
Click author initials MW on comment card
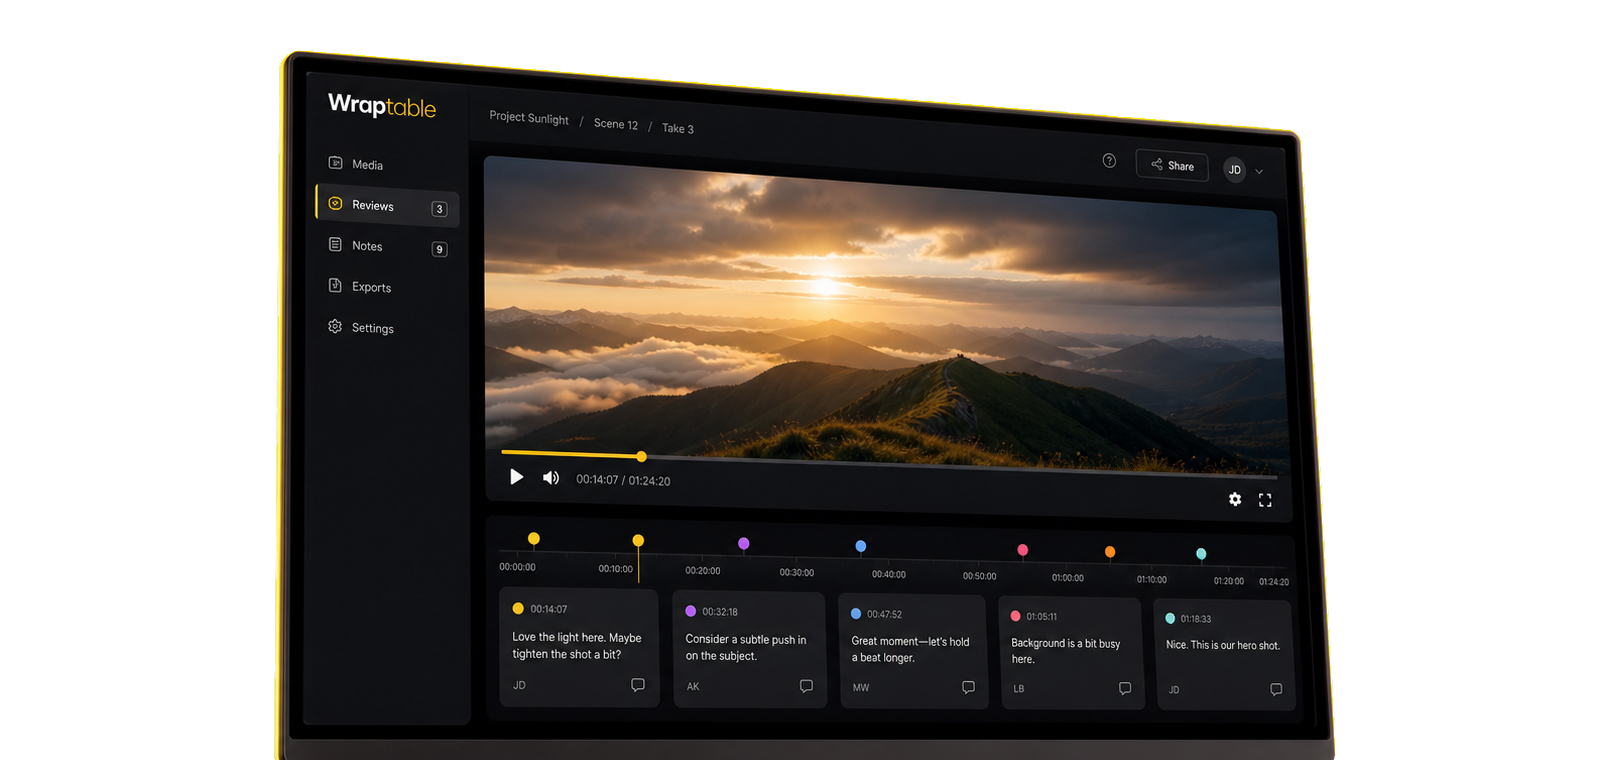pos(861,688)
